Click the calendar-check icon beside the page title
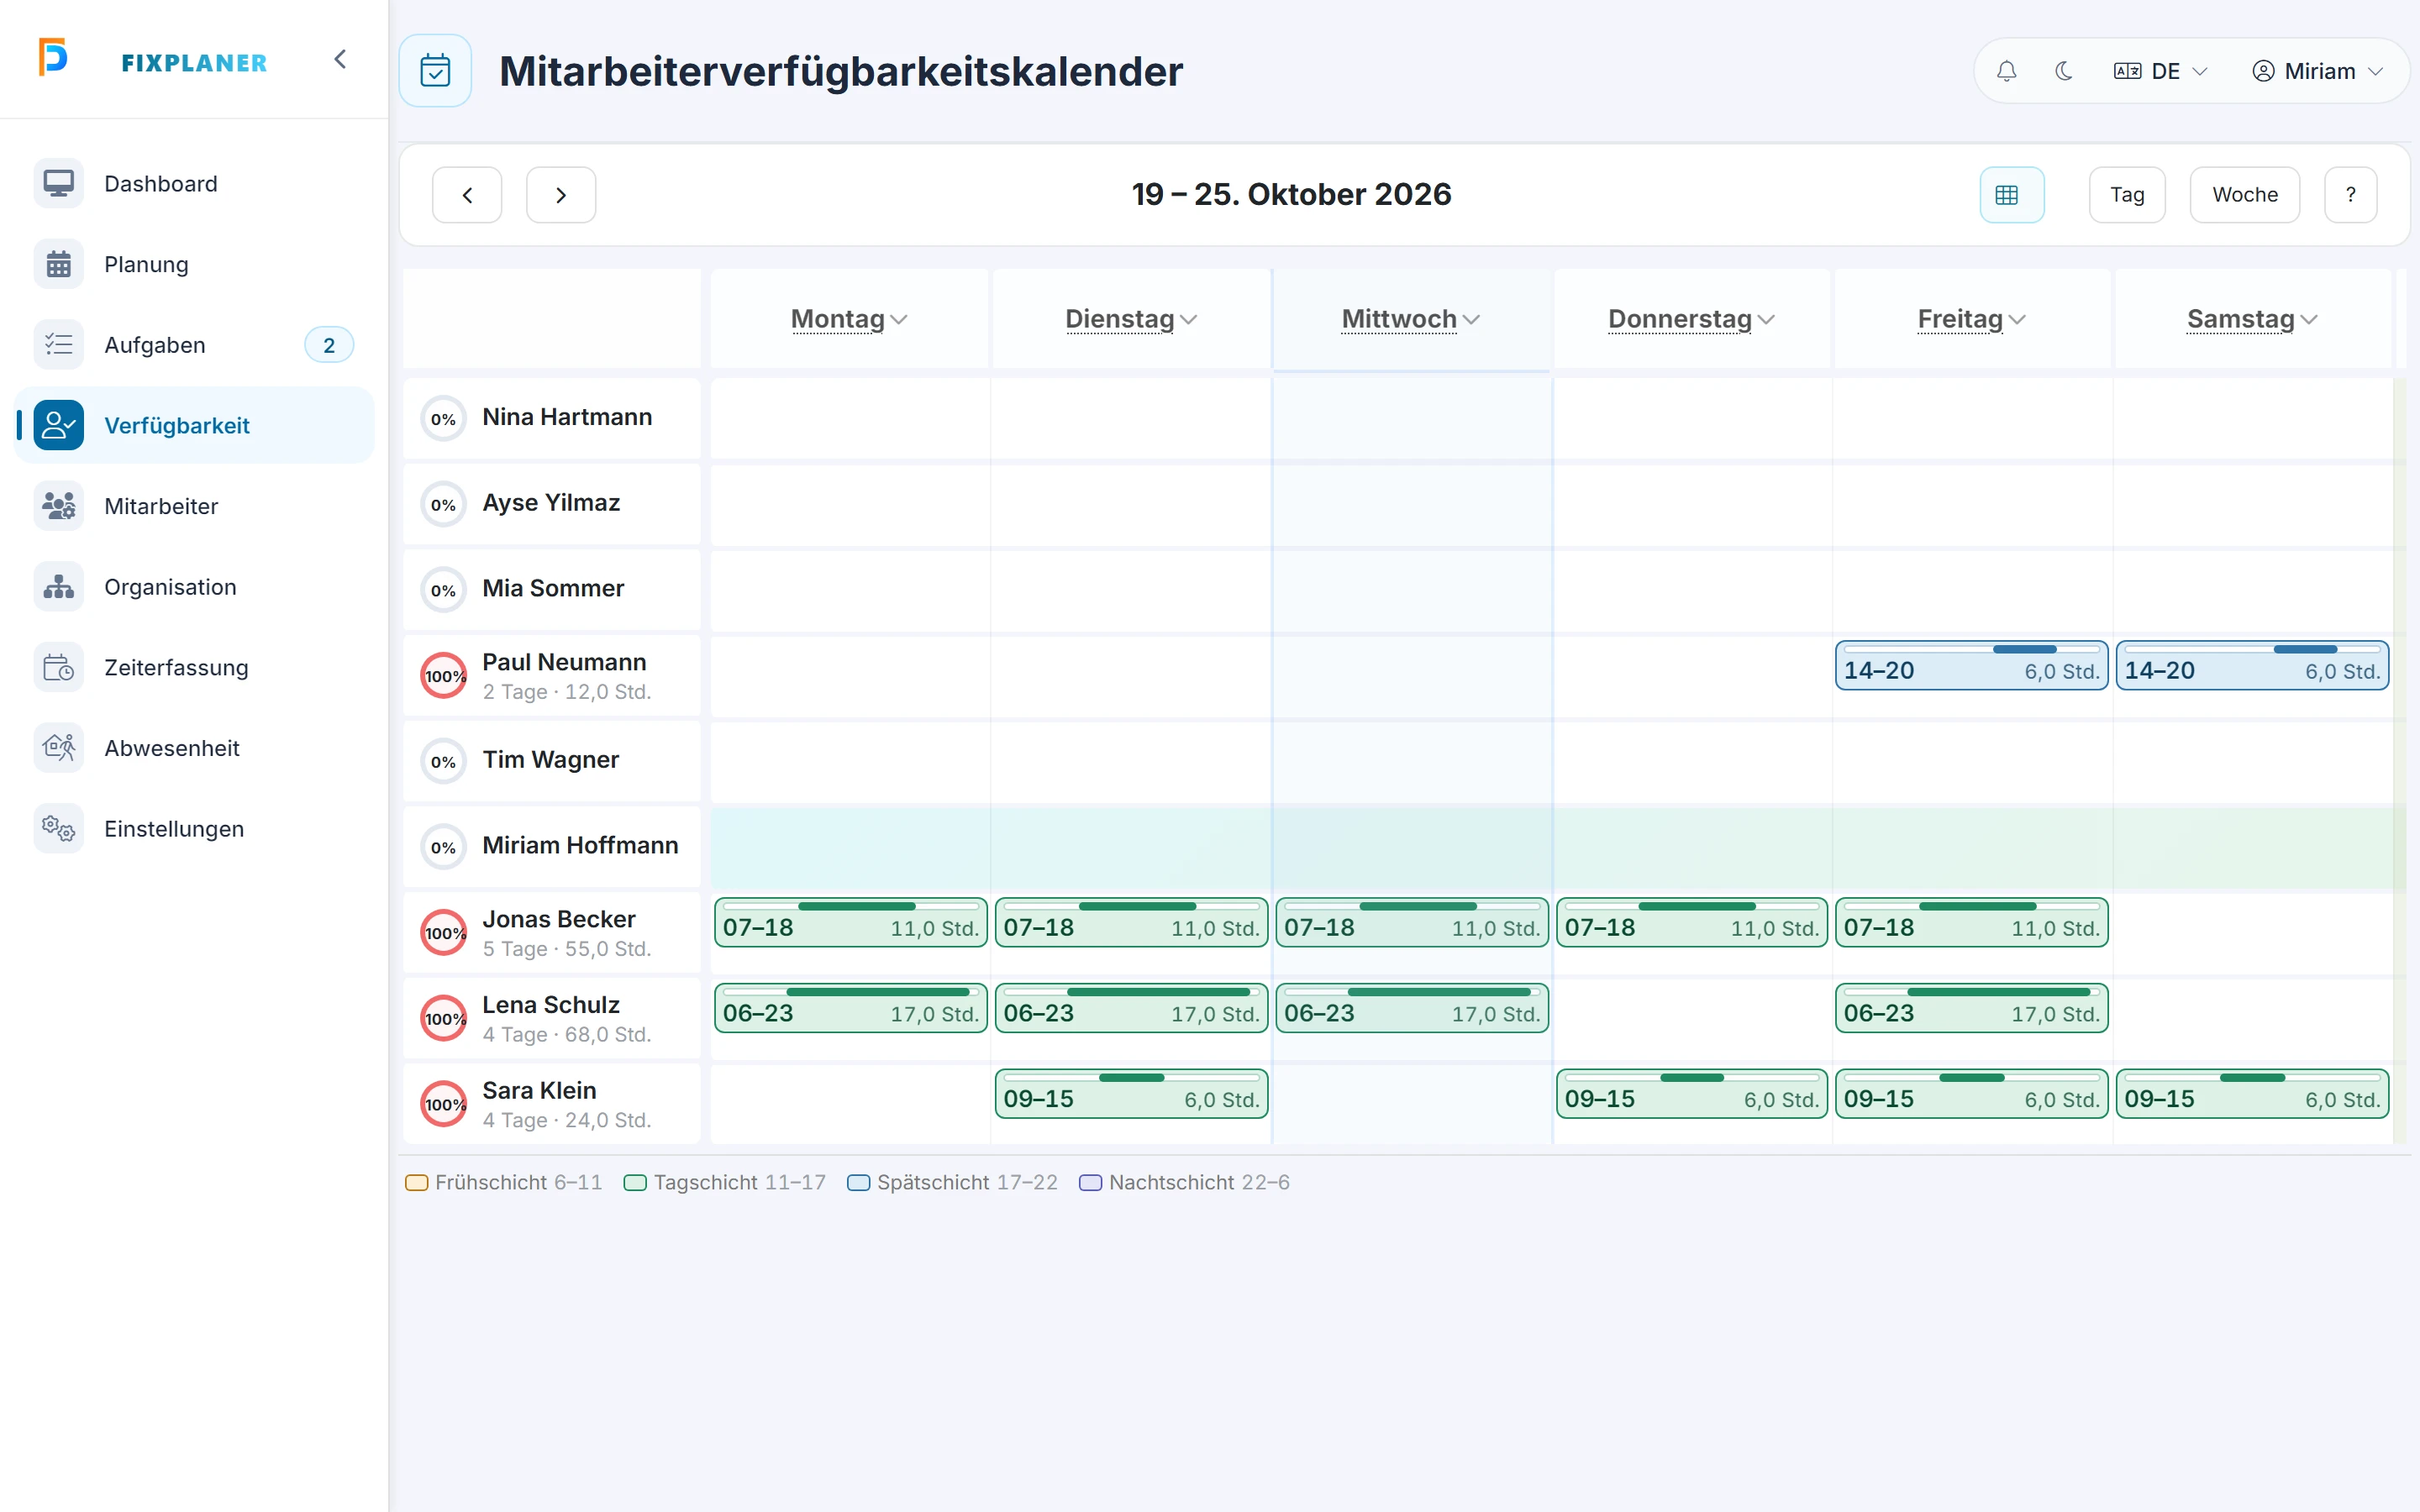 click(x=435, y=71)
